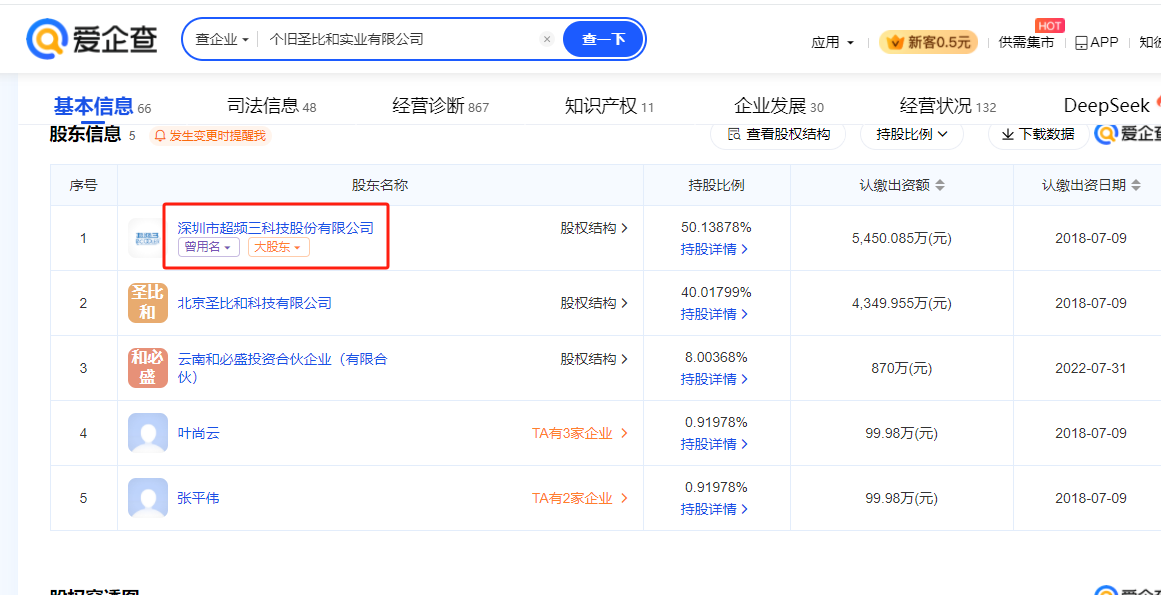Screen dimensions: 1161x595
Task: Expand the 曾用名 tag dropdown
Action: coord(208,247)
